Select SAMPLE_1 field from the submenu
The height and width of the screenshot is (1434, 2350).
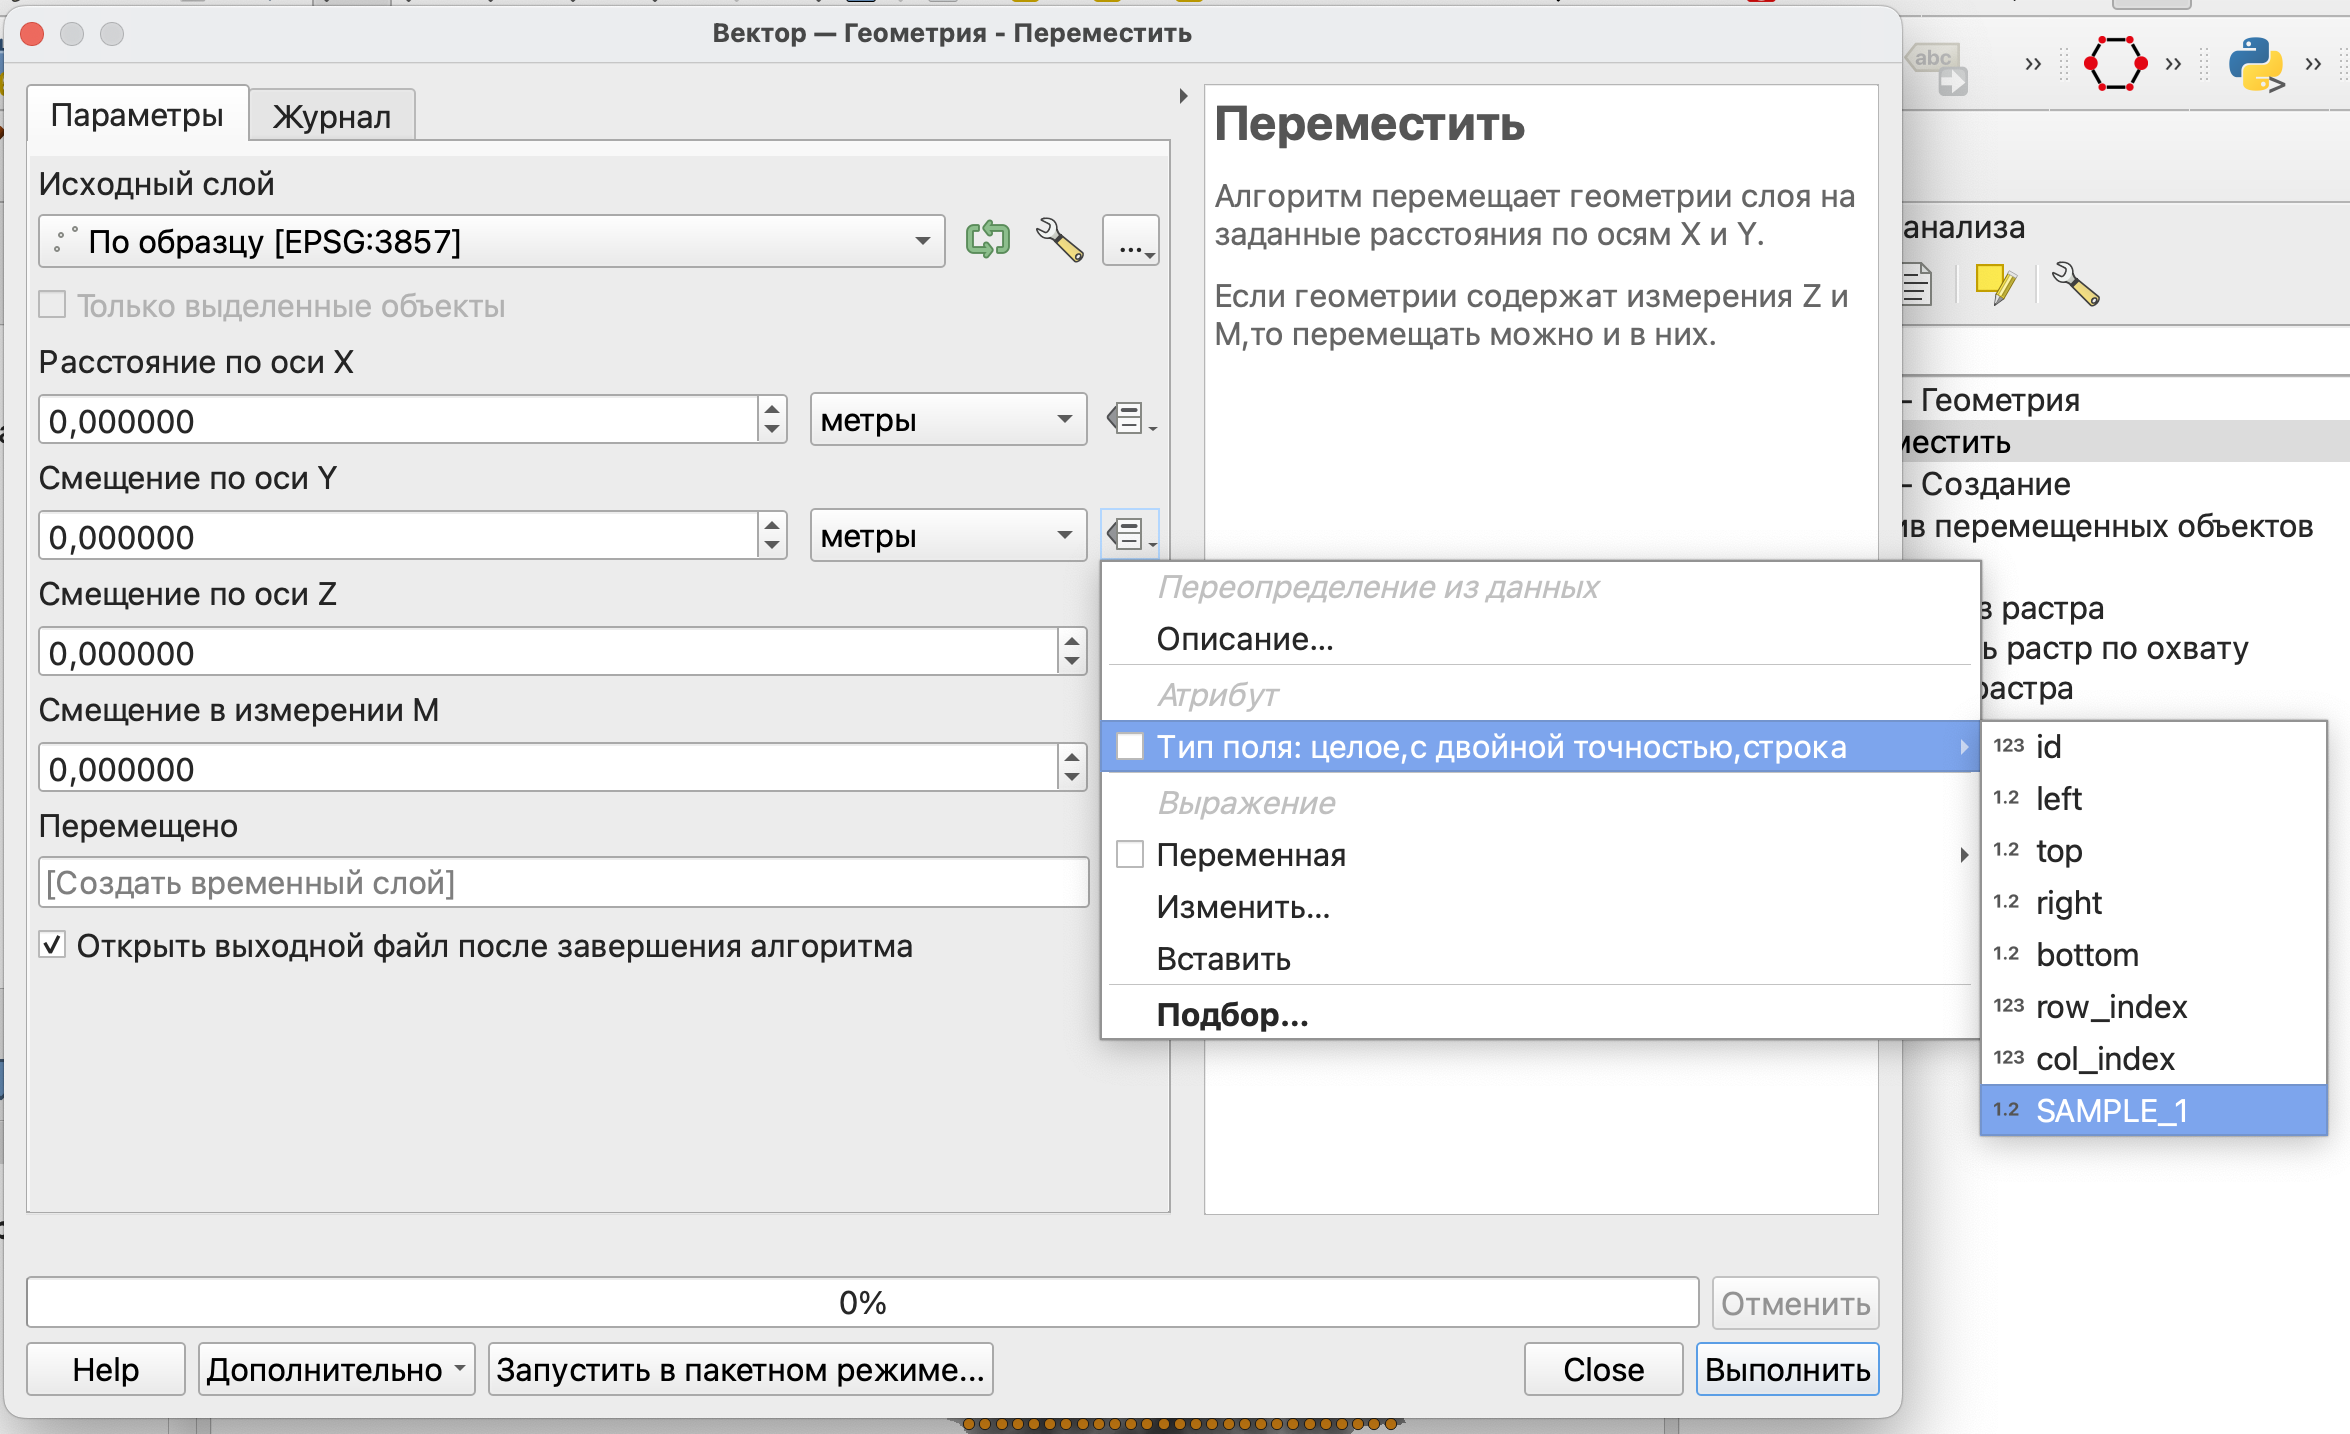click(2110, 1110)
